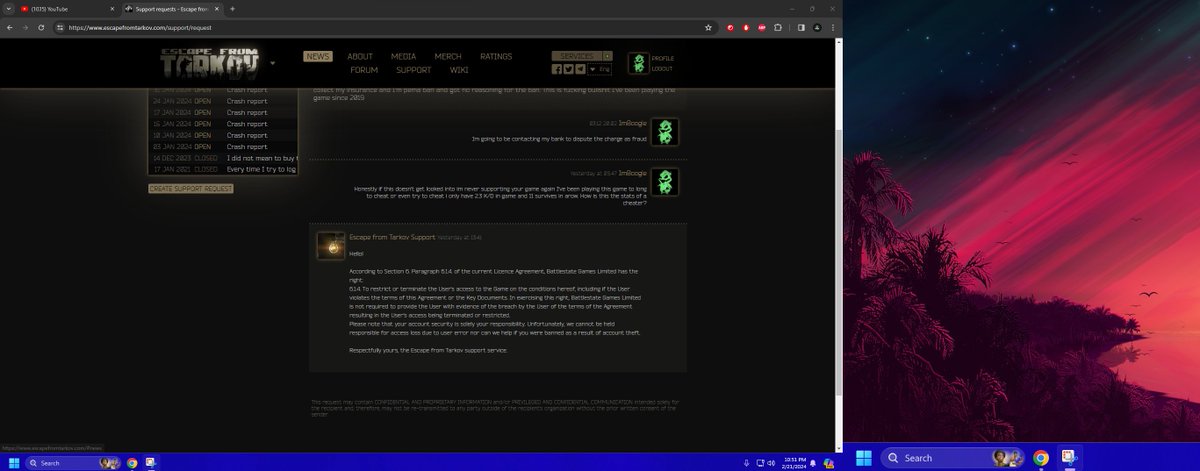Open Windows Start on right monitor taskbar
The height and width of the screenshot is (471, 1200).
[x=864, y=458]
